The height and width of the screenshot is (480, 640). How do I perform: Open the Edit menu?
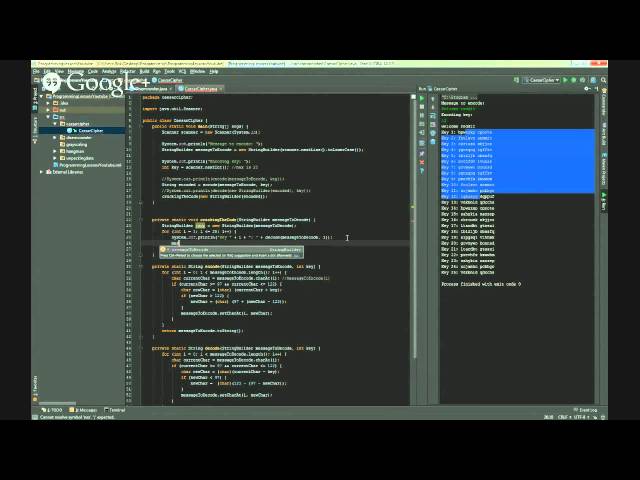(x=47, y=71)
